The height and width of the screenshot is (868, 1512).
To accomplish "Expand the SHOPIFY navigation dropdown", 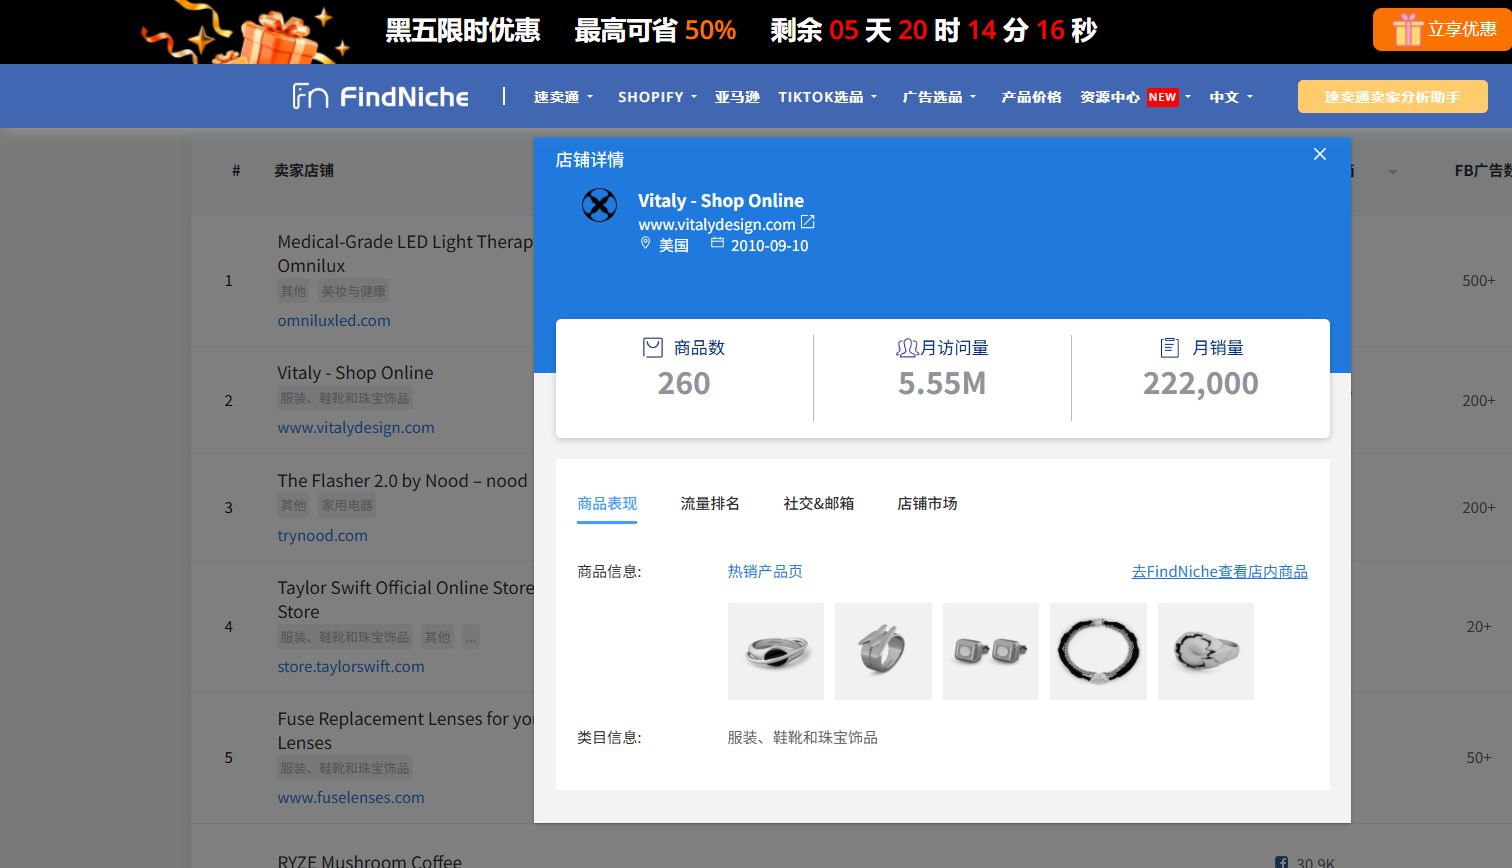I will [657, 97].
